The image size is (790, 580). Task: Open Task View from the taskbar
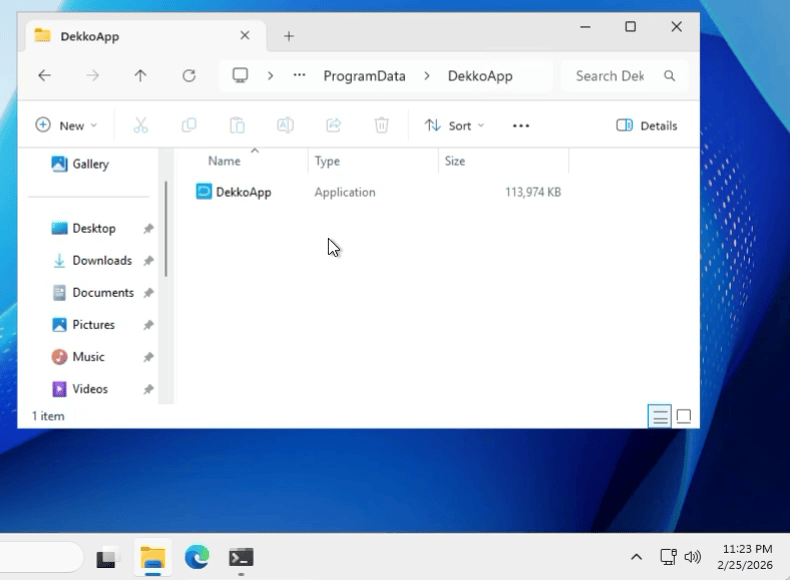click(107, 557)
